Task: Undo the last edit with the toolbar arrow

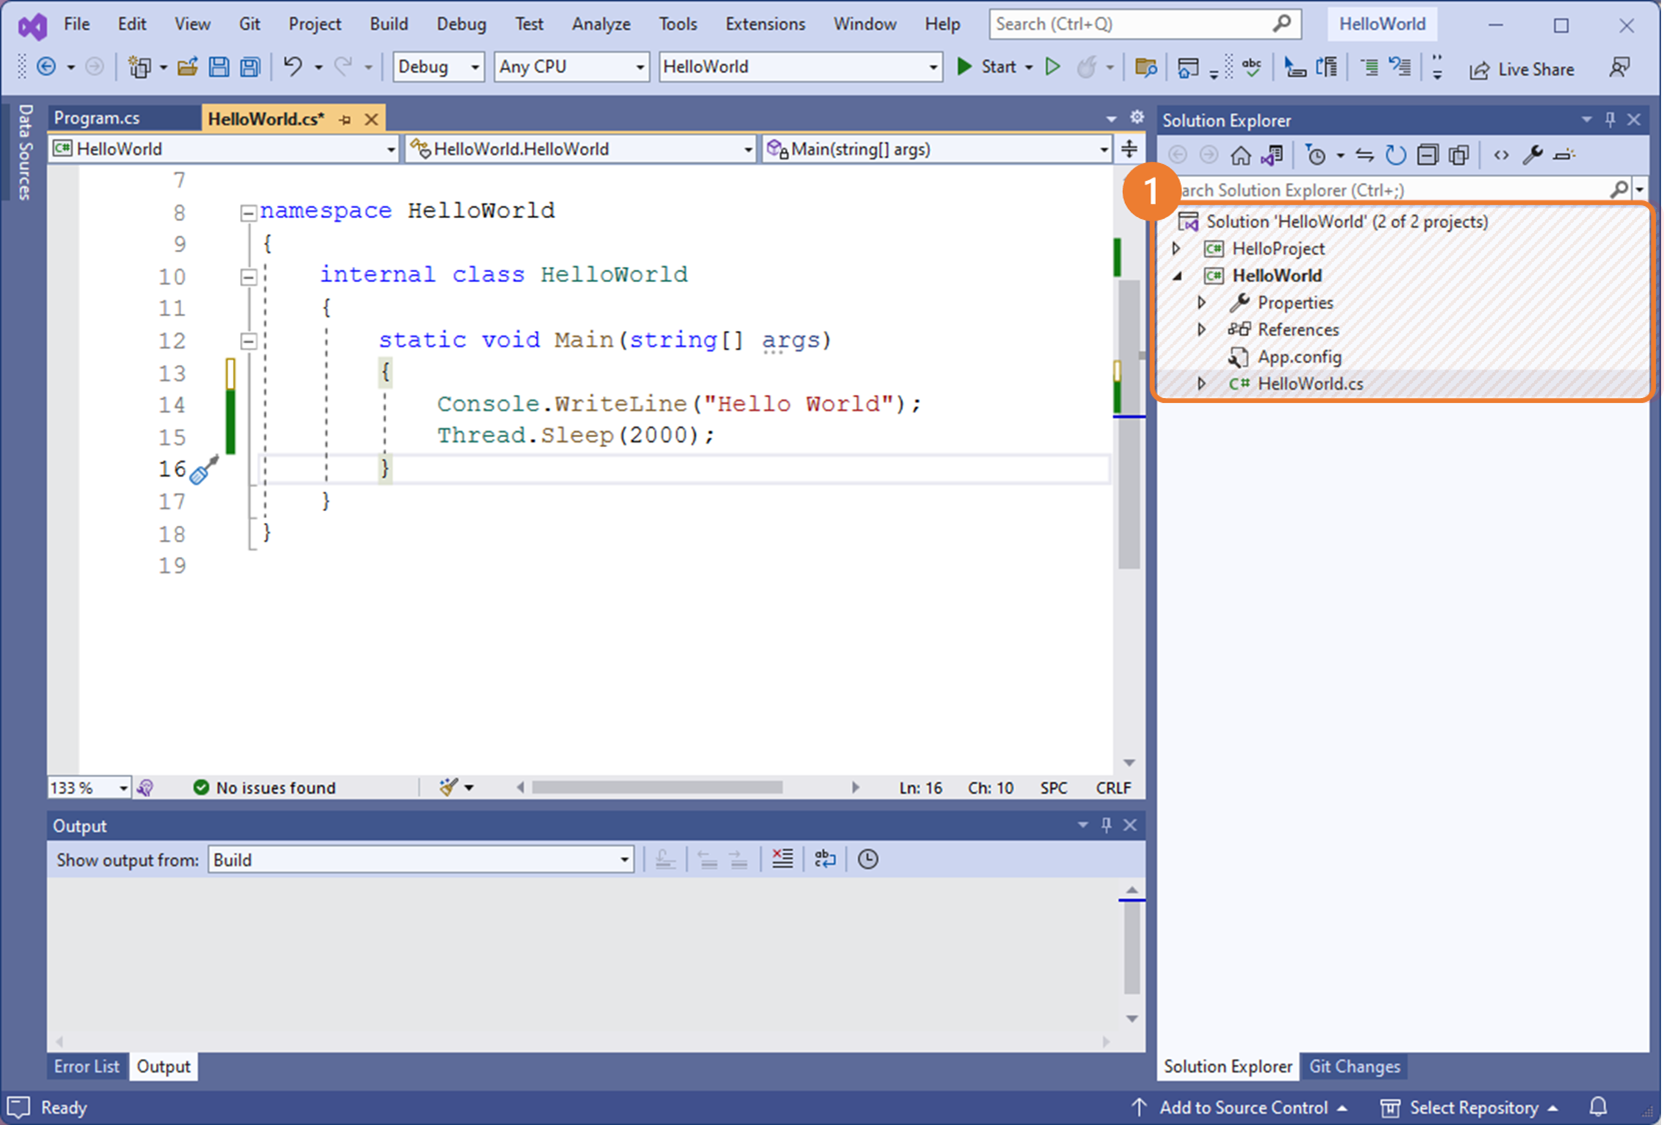Action: [292, 67]
